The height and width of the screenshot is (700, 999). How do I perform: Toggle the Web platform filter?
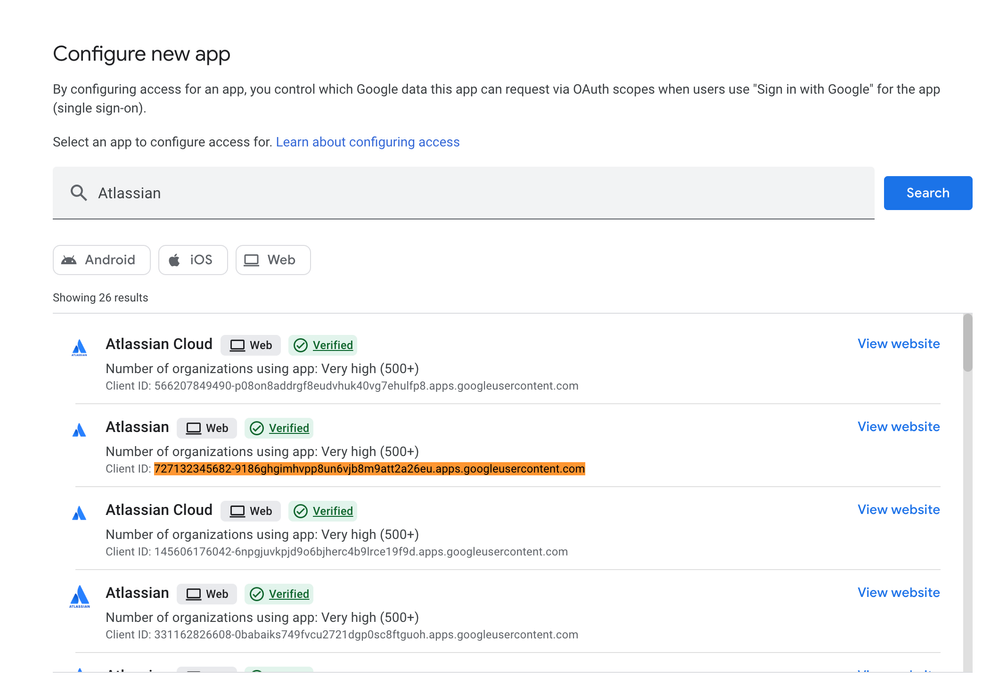pyautogui.click(x=272, y=259)
